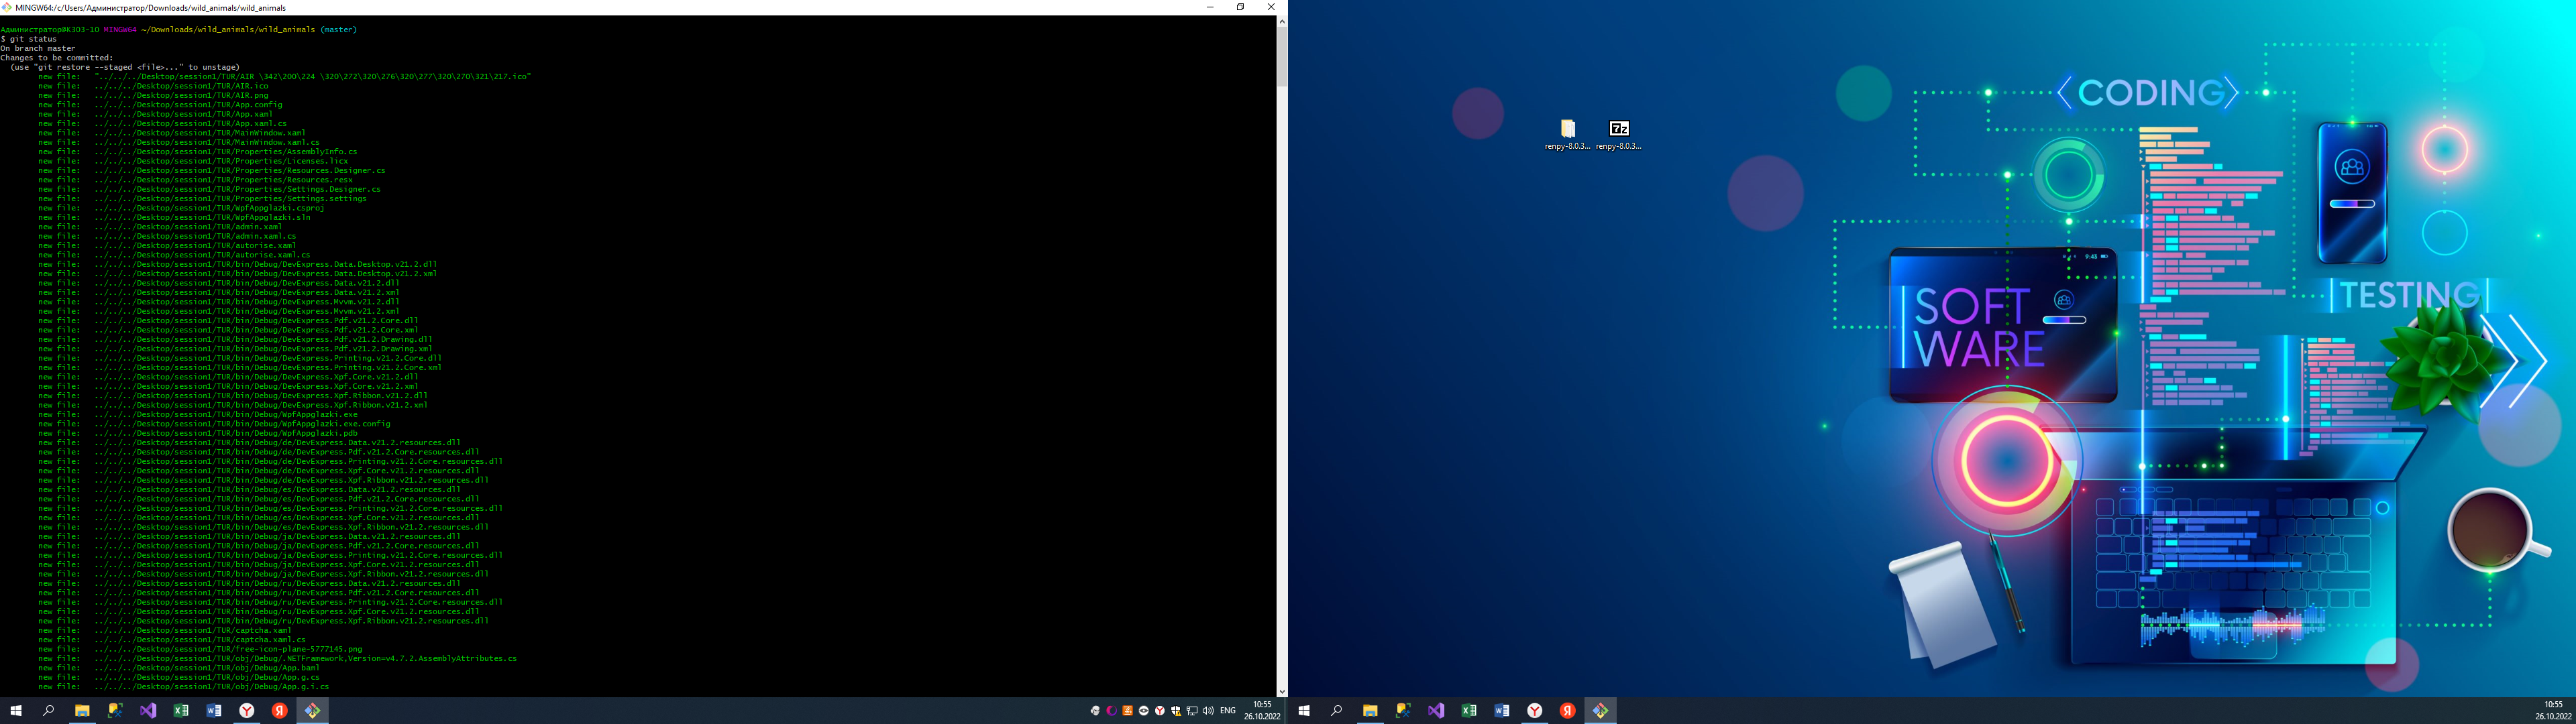Click "Changes to be committed:" line
Screen dimensions: 2576x724
[x=56, y=58]
